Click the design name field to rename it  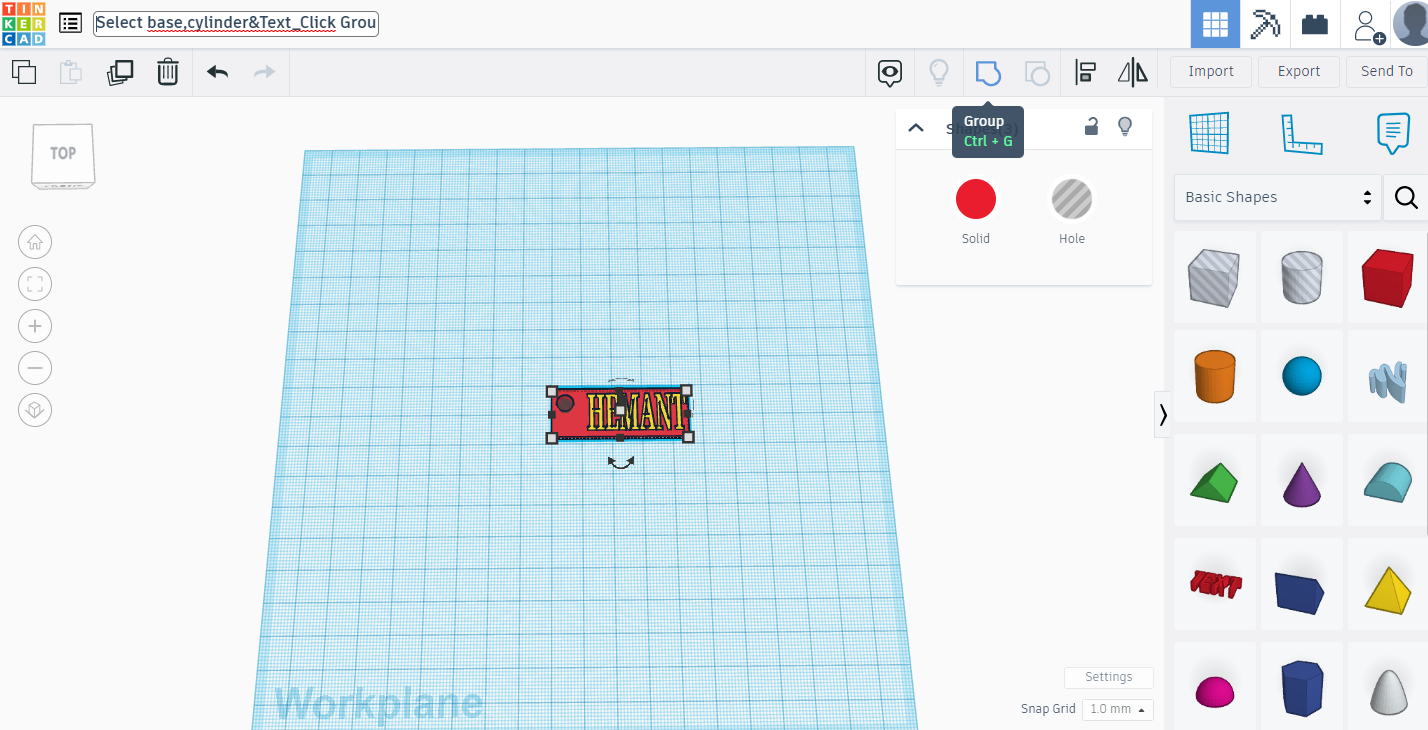click(235, 22)
